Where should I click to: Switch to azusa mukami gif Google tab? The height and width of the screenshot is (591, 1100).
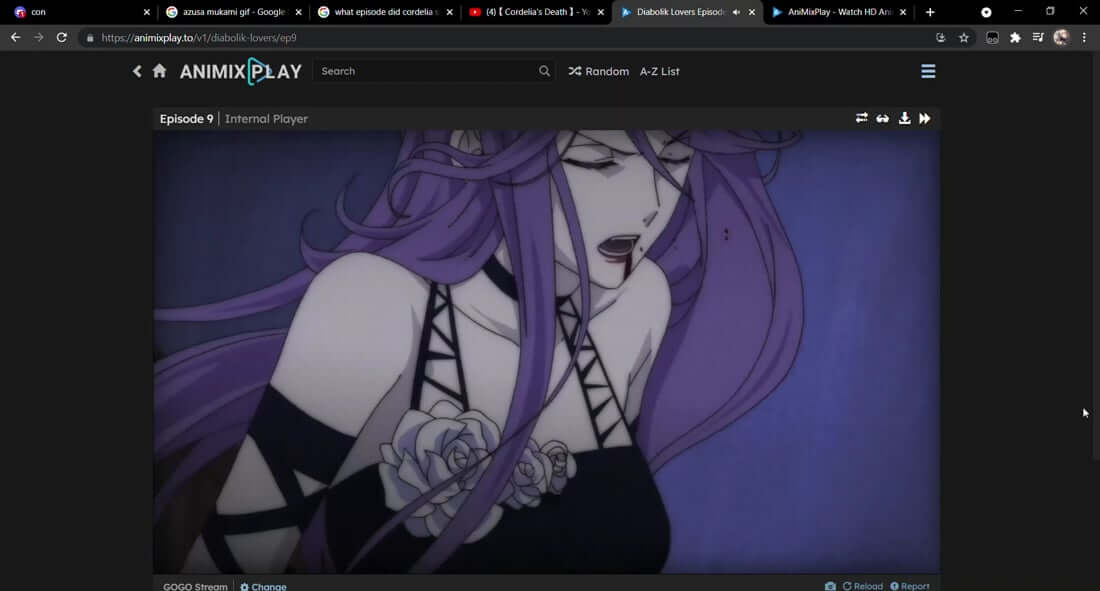click(x=232, y=12)
